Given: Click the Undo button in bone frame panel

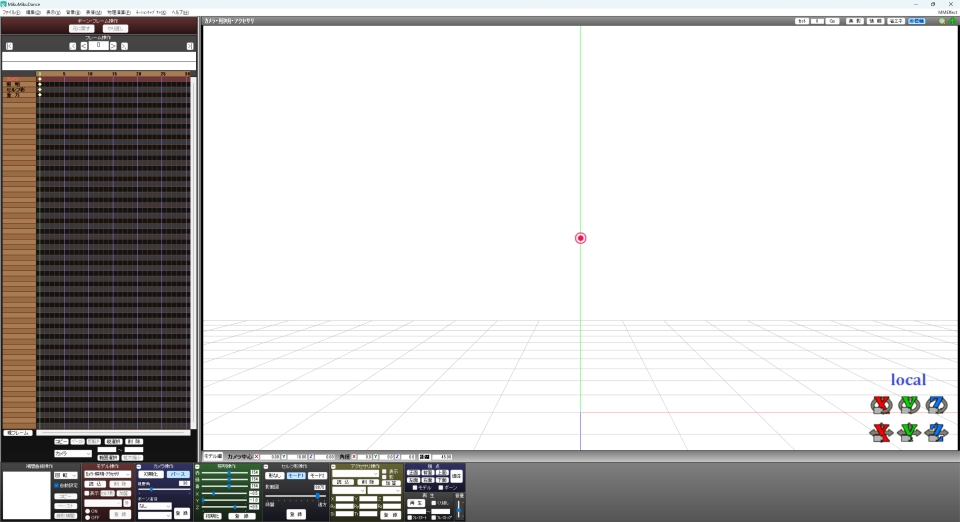Looking at the screenshot, I should [81, 29].
